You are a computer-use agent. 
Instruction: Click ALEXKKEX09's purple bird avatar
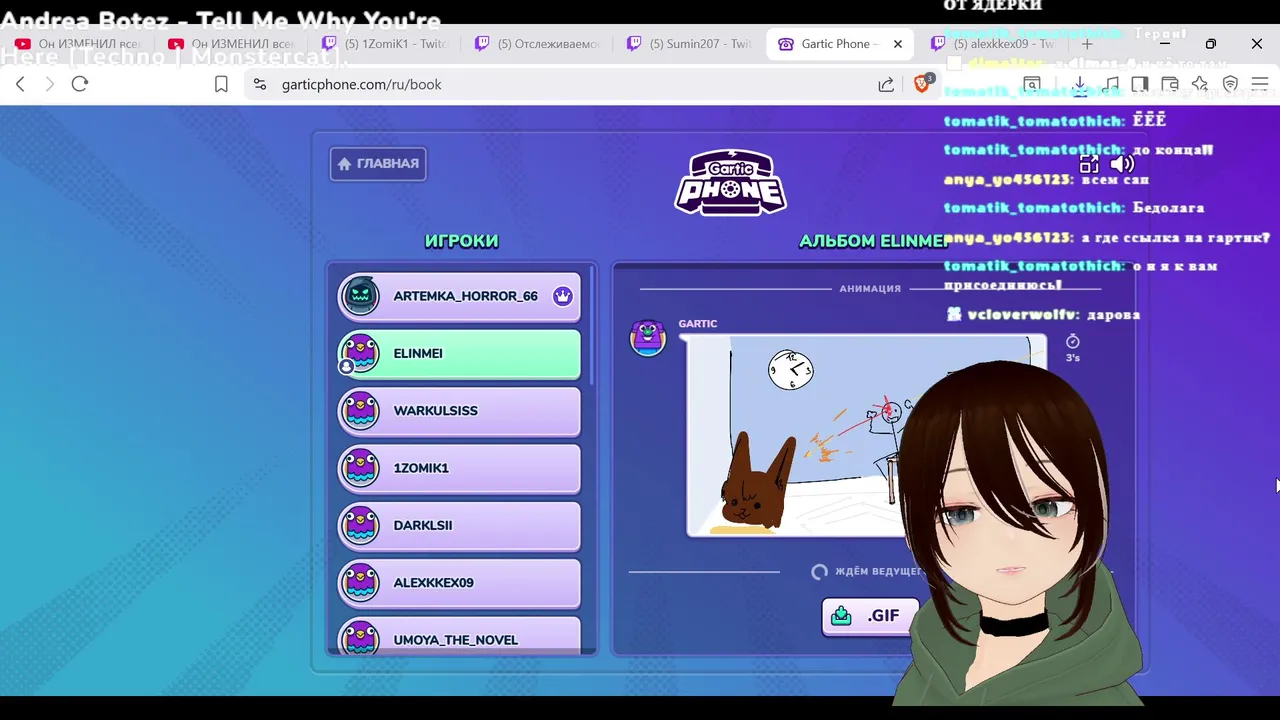(x=360, y=583)
